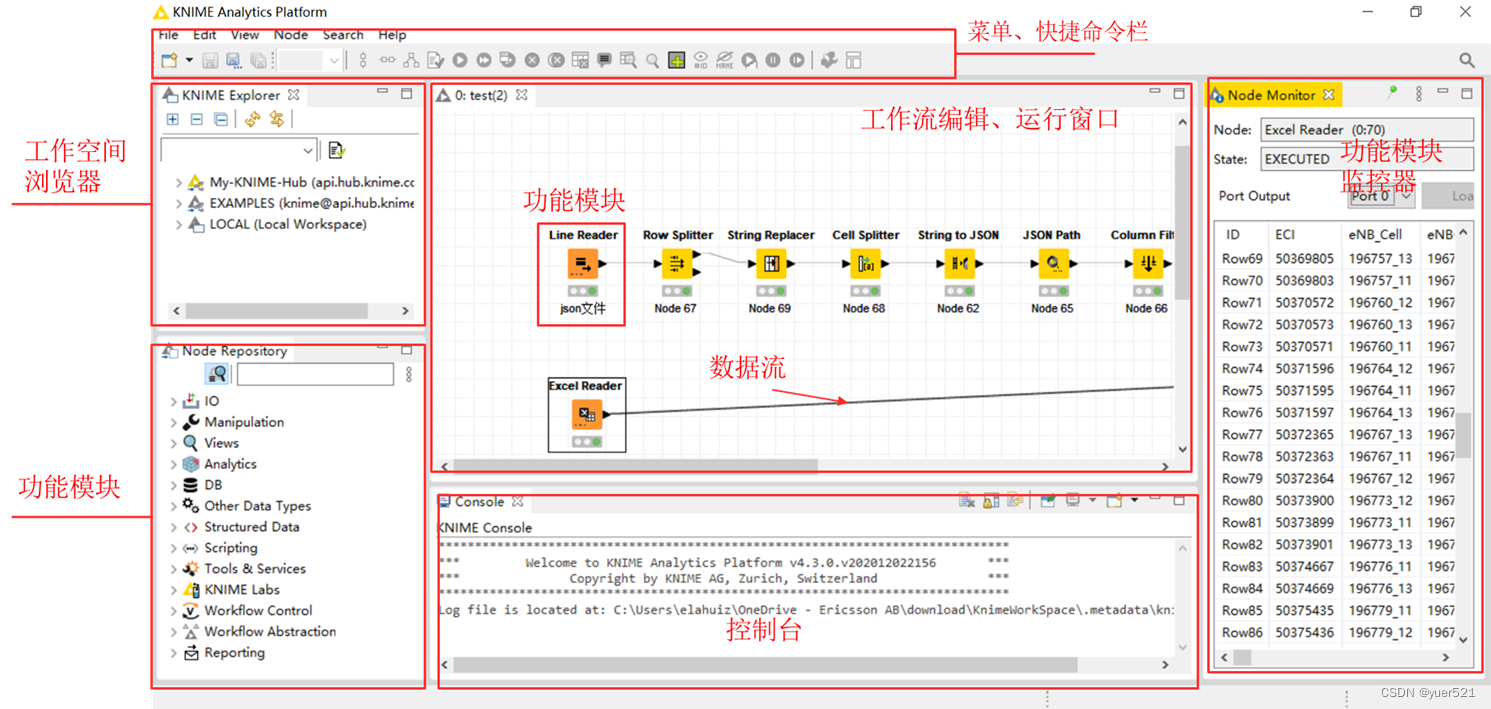The height and width of the screenshot is (709, 1491).
Task: Toggle the hide node IDs eye icon
Action: click(701, 60)
